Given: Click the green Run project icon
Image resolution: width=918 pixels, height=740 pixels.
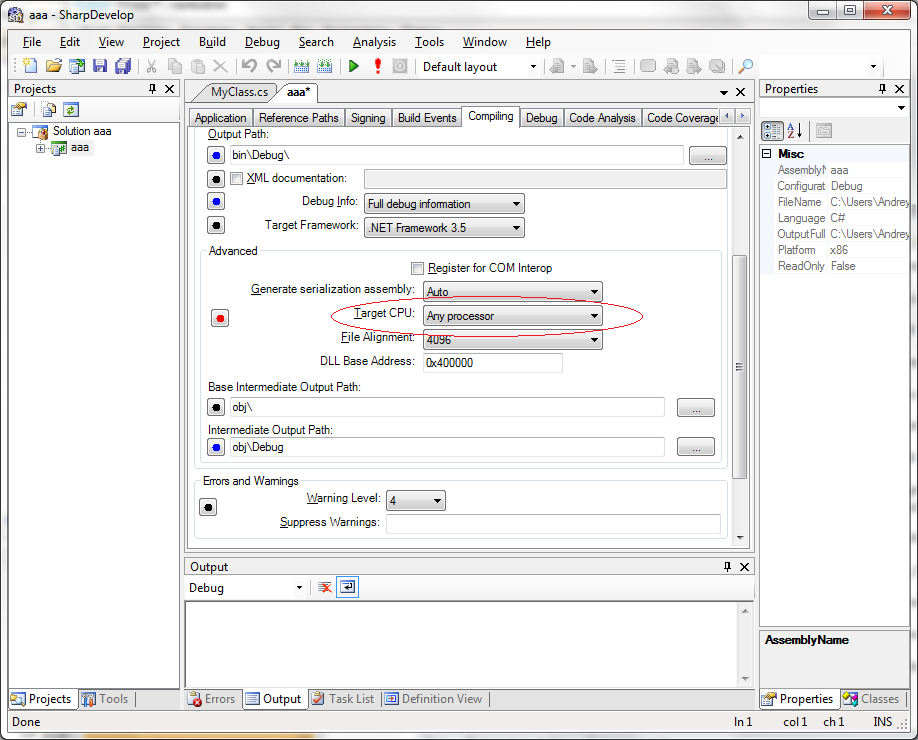Looking at the screenshot, I should (x=353, y=67).
